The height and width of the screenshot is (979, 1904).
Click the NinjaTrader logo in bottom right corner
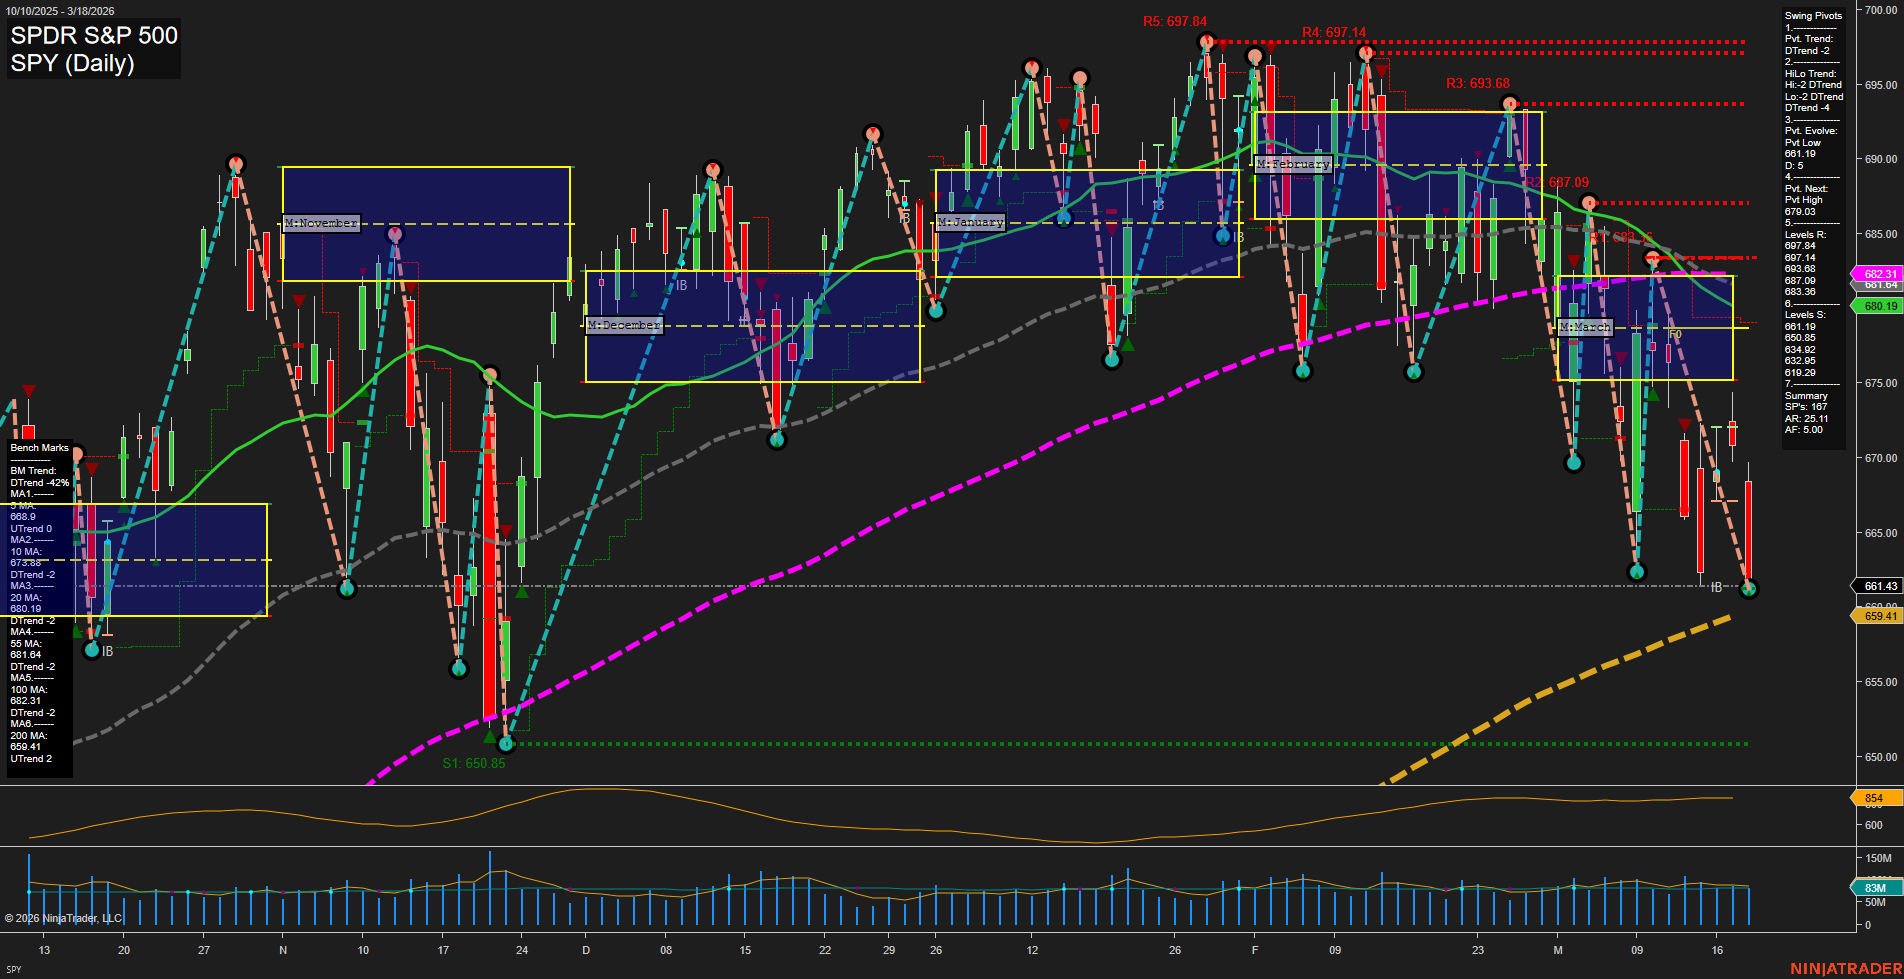(x=1844, y=968)
